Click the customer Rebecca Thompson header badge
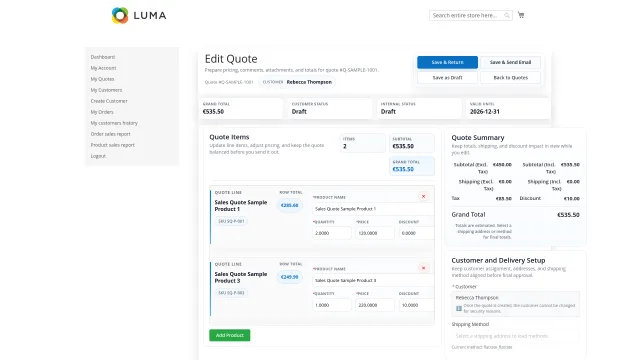 point(297,82)
